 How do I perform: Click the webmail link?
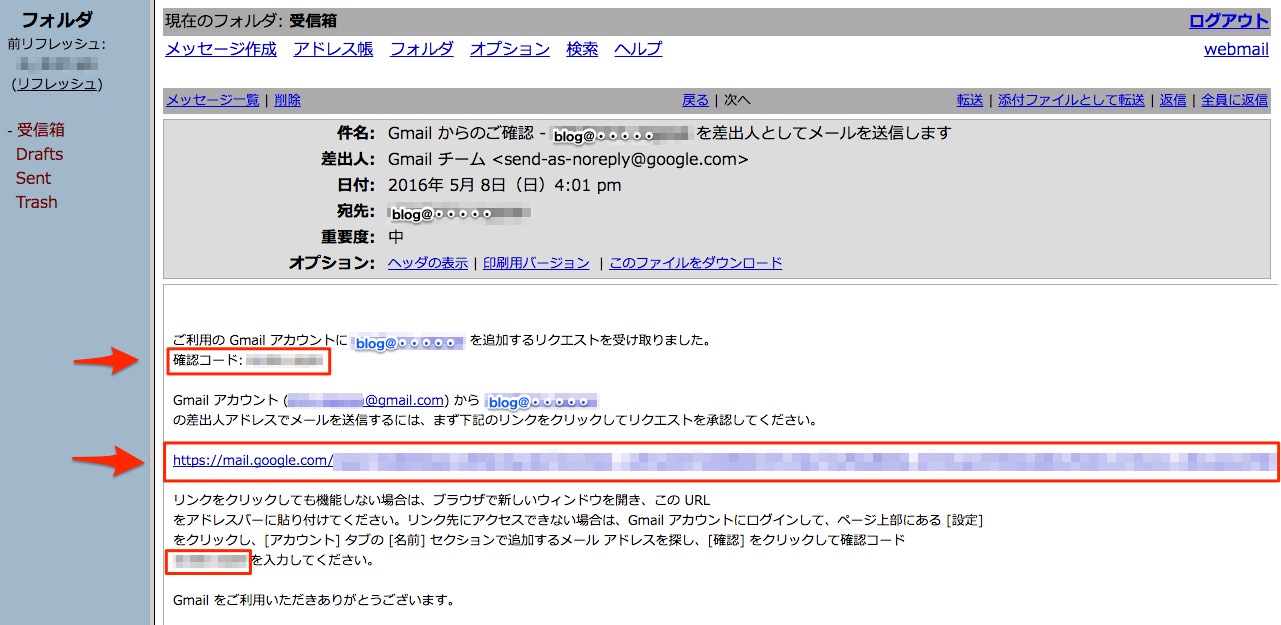tap(1236, 49)
